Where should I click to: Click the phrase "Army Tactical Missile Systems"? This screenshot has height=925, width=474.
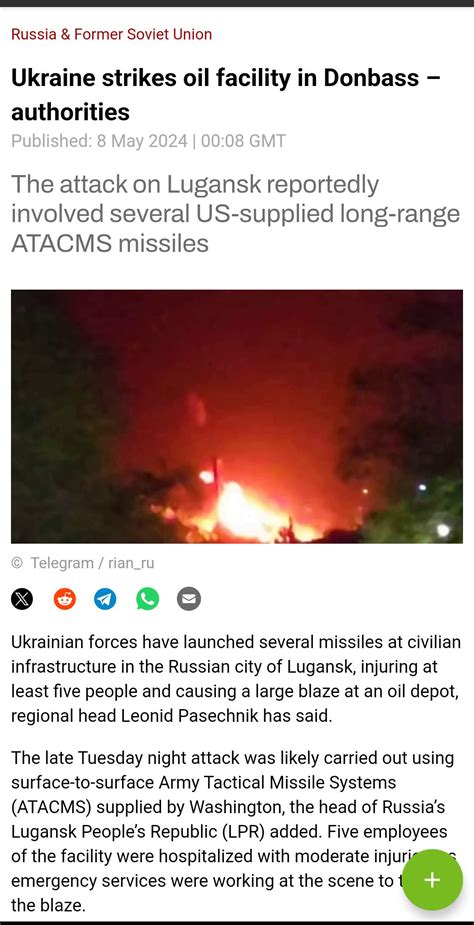click(x=277, y=782)
